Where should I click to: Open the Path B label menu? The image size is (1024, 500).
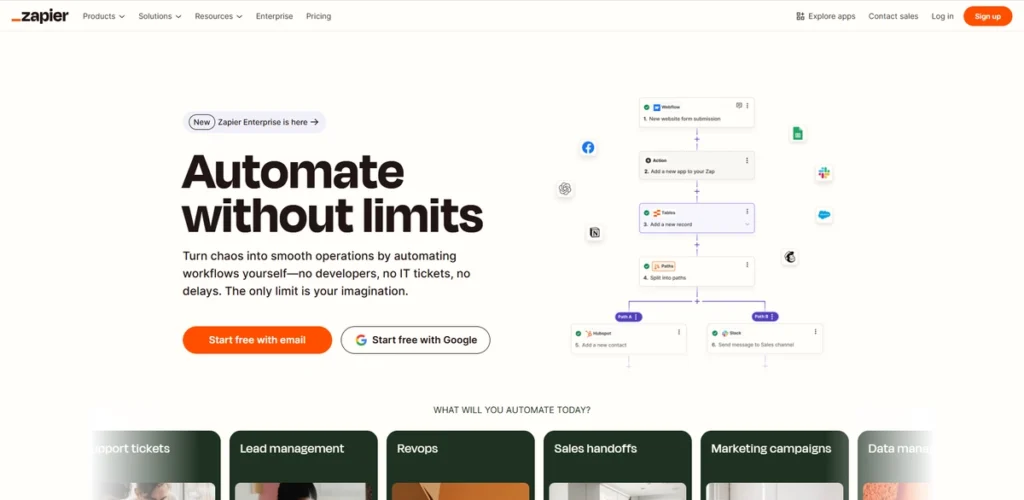[765, 317]
